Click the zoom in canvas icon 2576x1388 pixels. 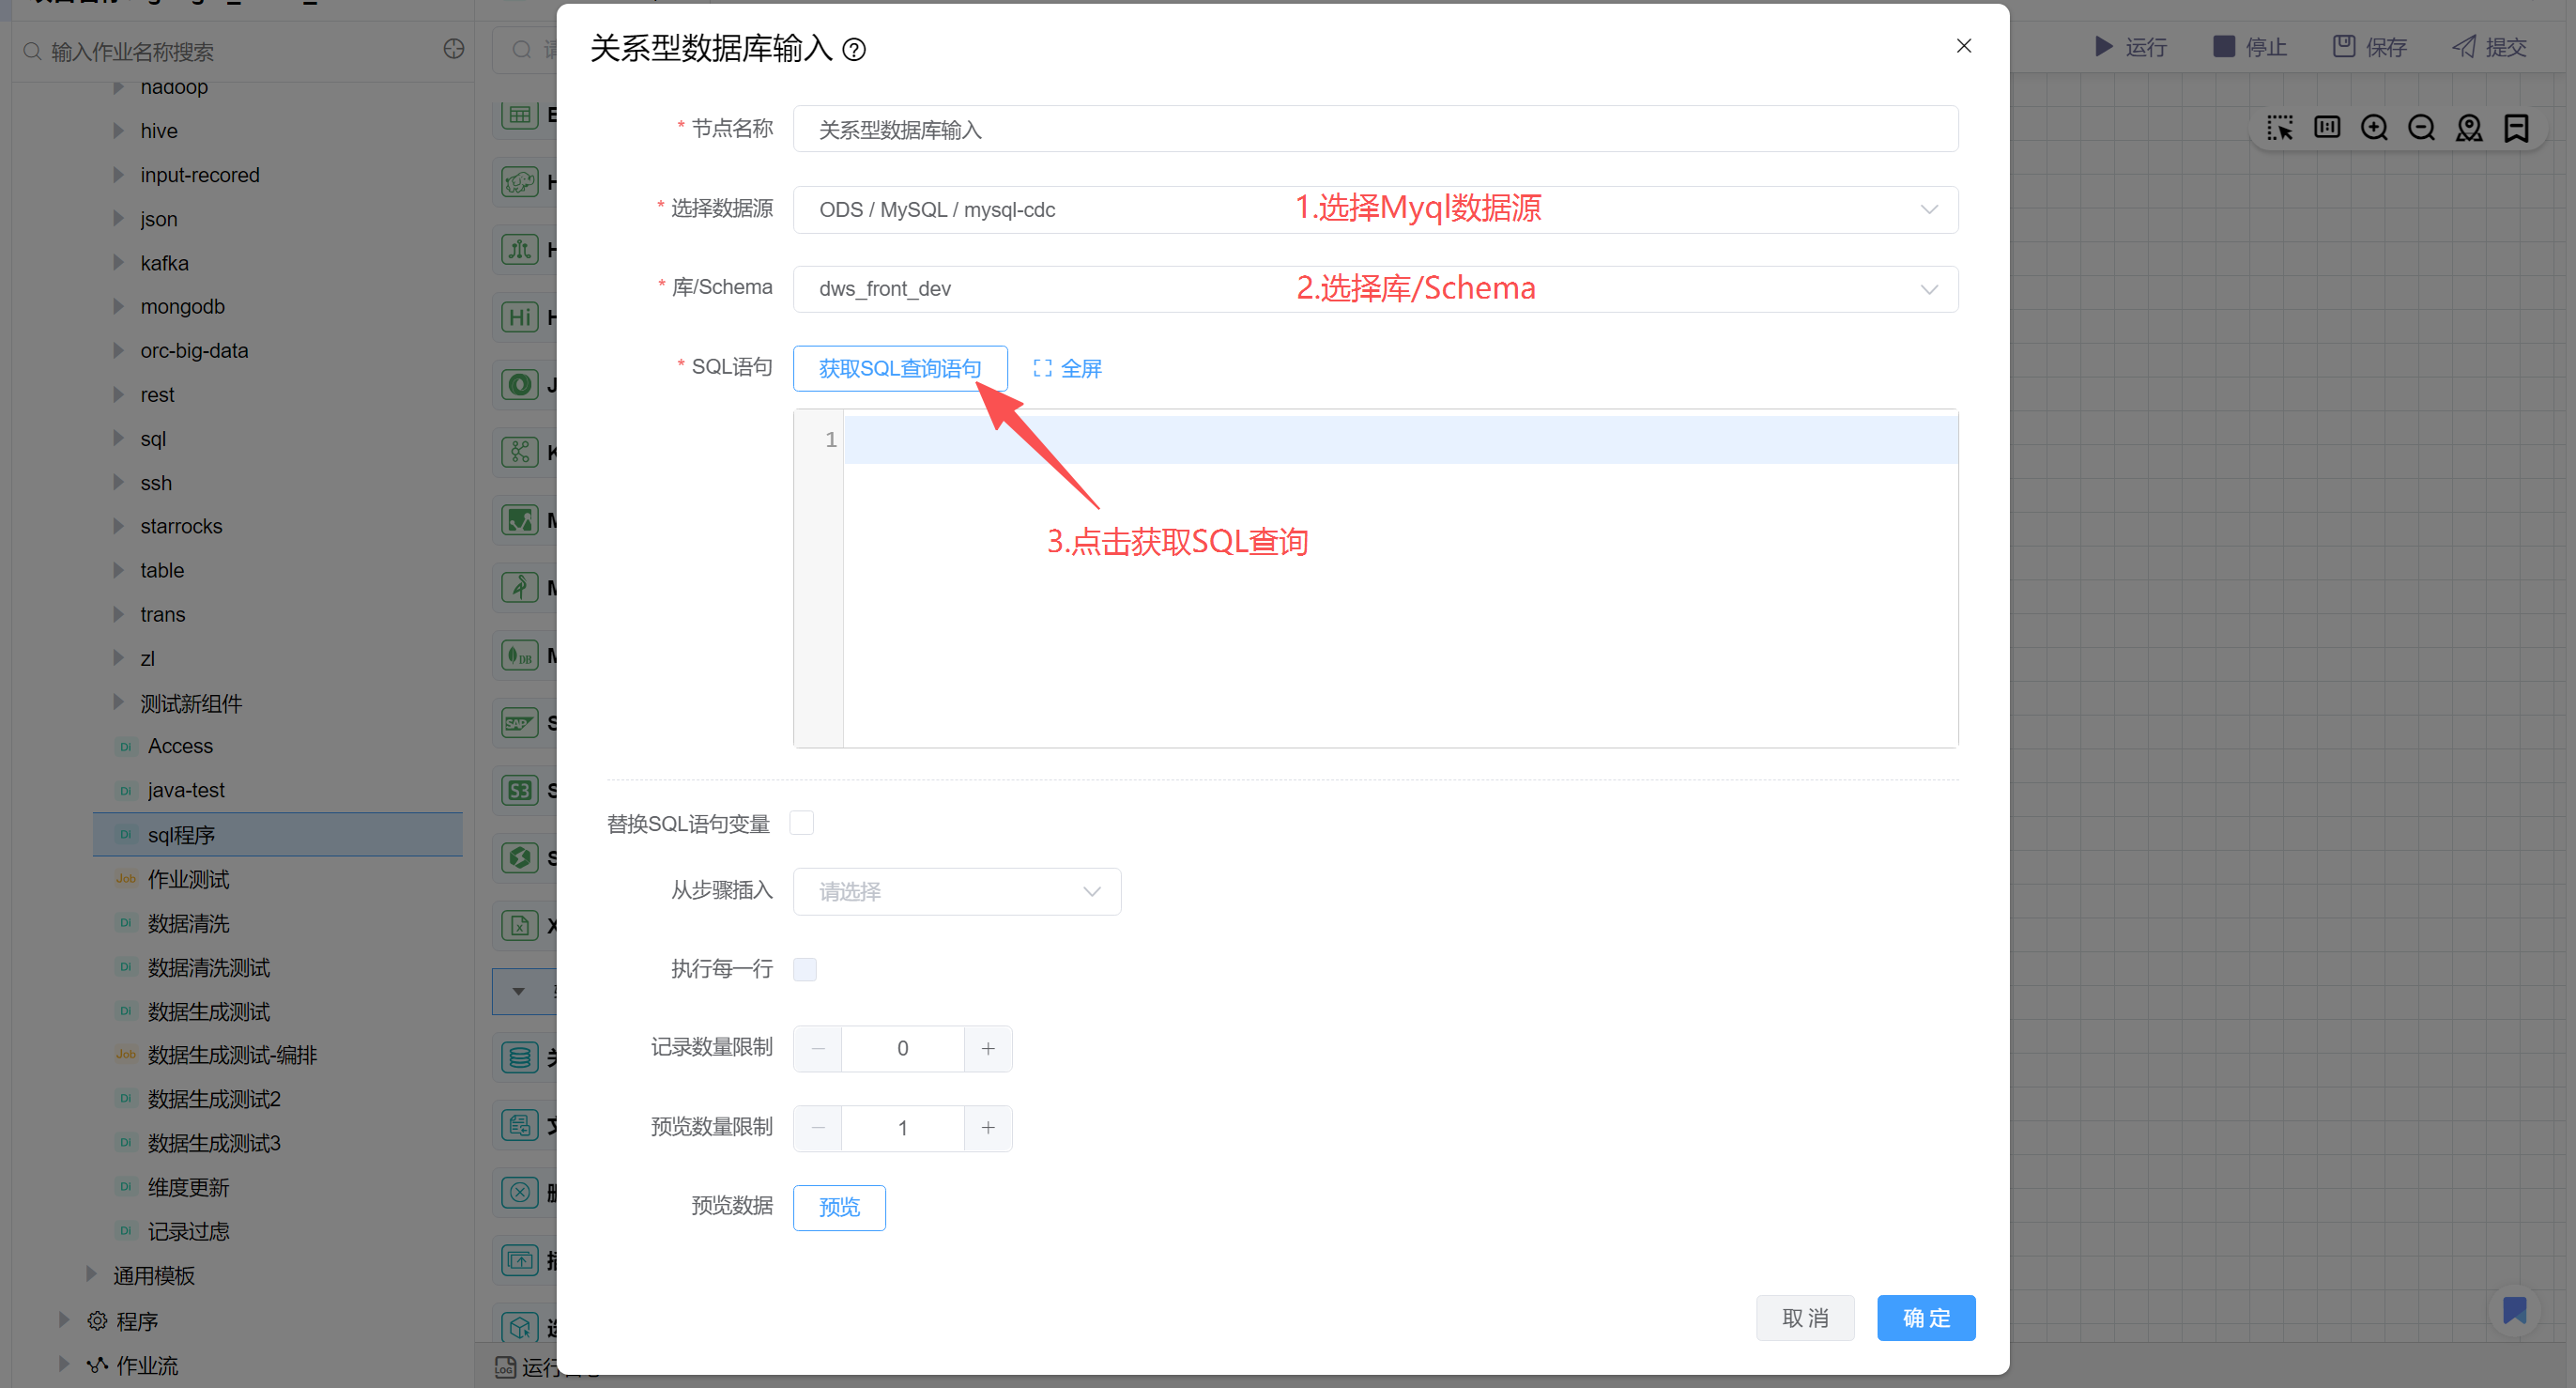click(x=2373, y=128)
